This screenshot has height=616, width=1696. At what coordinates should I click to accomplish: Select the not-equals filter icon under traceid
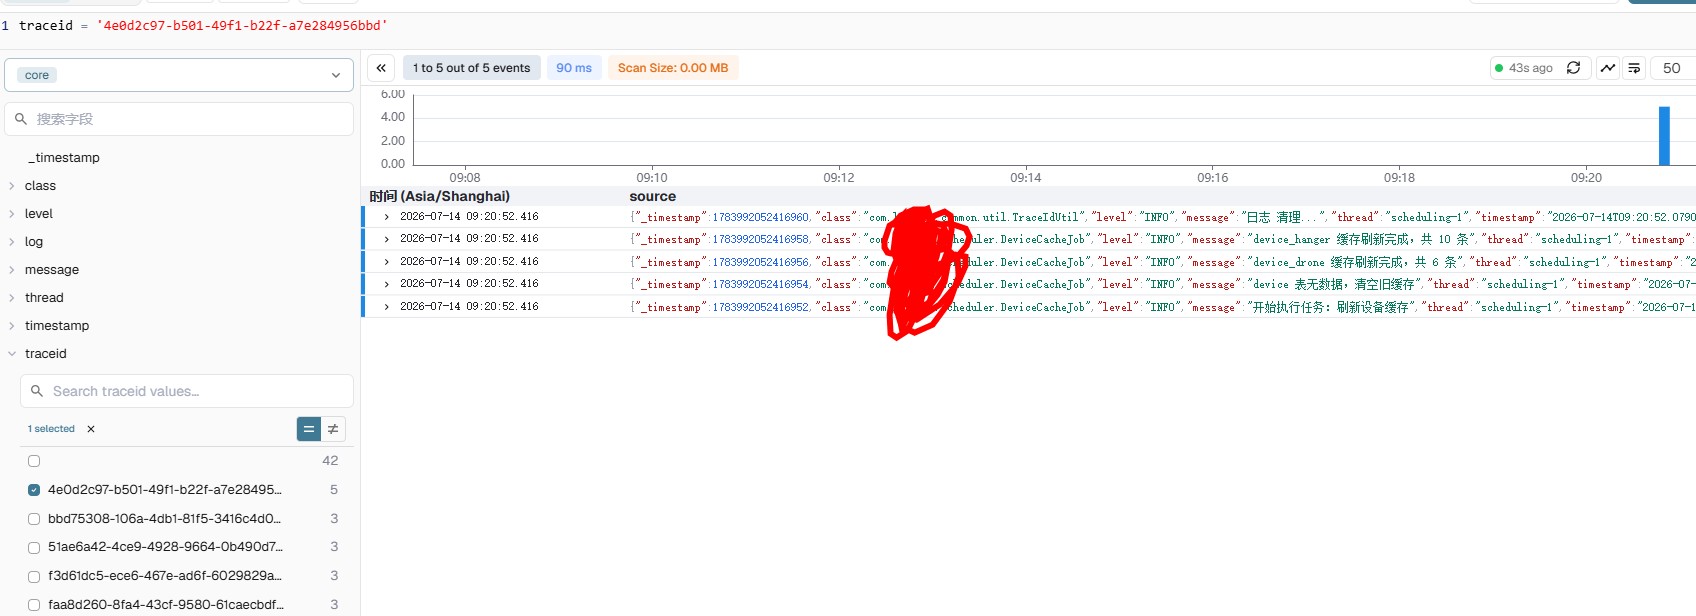coord(333,429)
